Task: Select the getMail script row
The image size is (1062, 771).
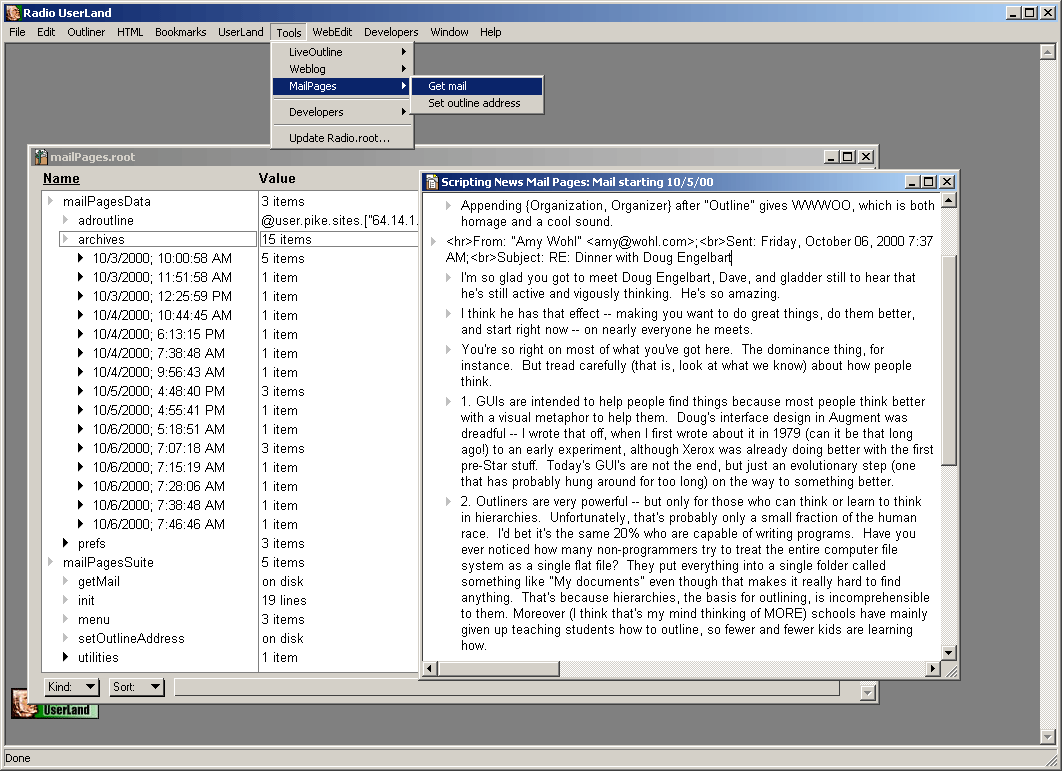Action: point(99,582)
